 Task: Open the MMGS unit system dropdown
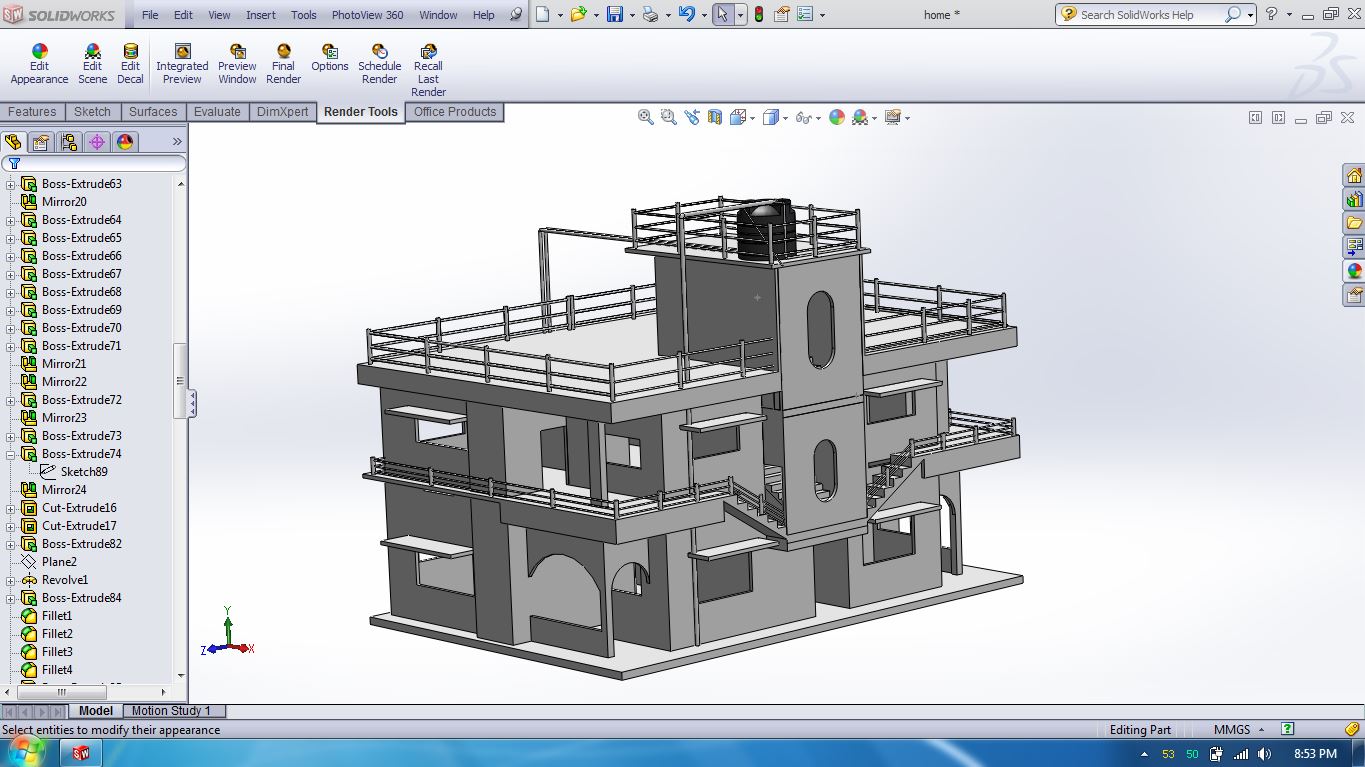(1239, 730)
